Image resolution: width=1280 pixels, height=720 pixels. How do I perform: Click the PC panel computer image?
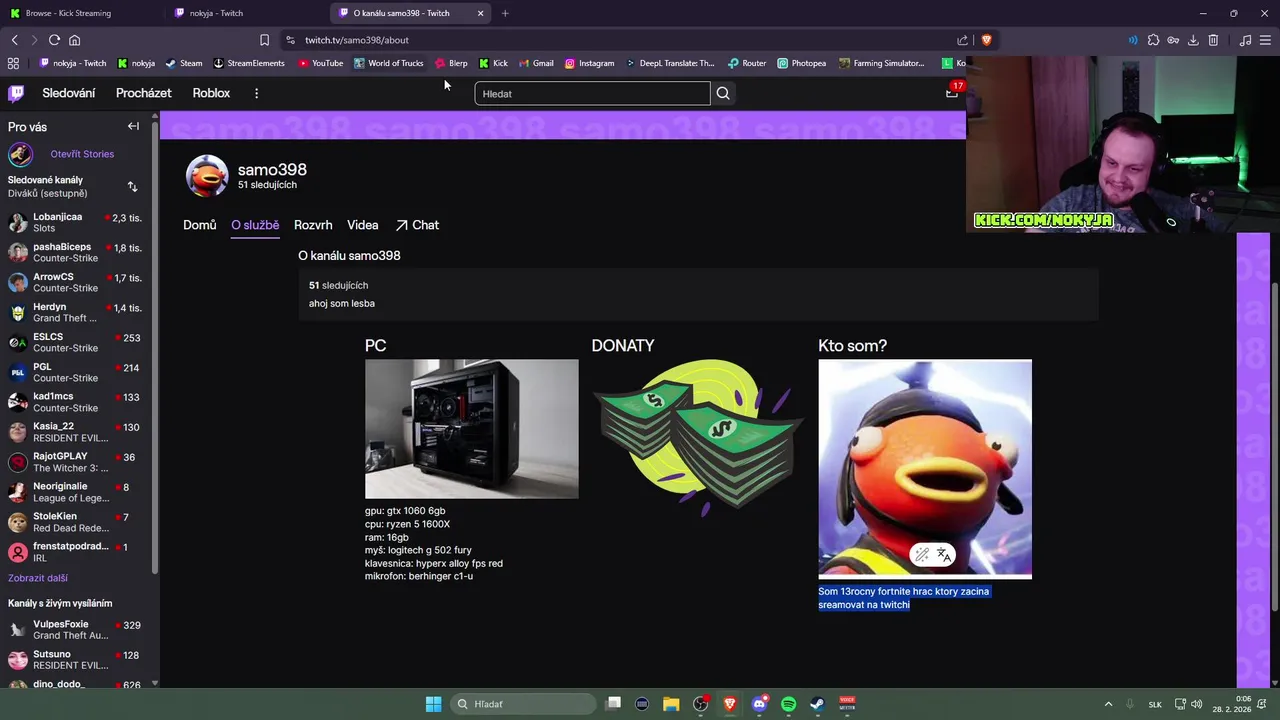pyautogui.click(x=471, y=429)
